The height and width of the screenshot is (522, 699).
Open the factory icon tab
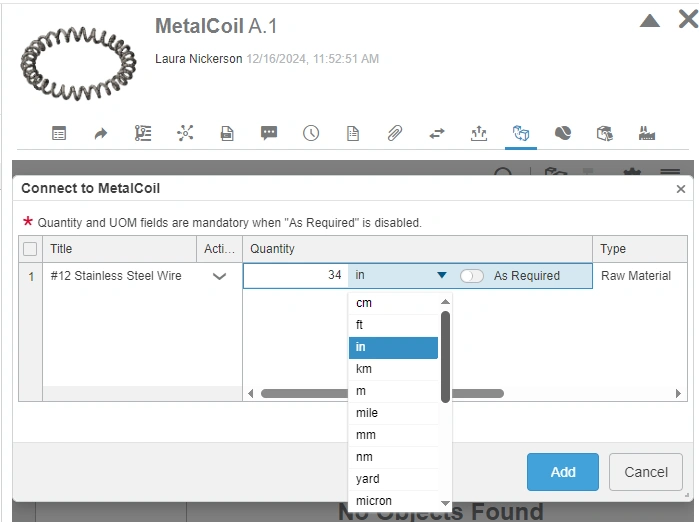646,133
